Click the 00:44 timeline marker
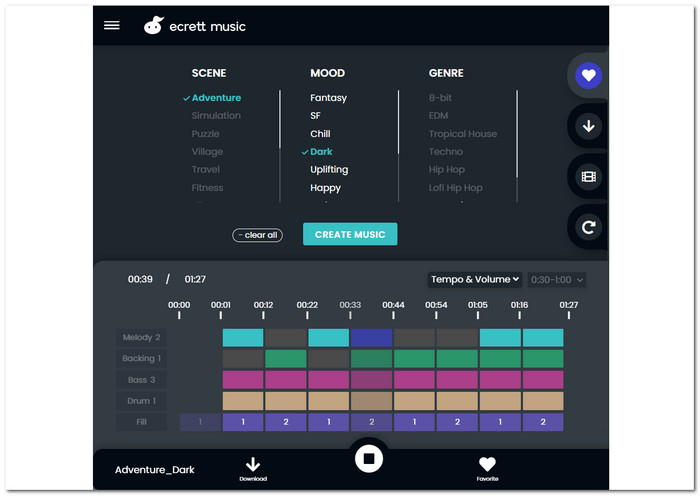This screenshot has height=496, width=700. pyautogui.click(x=393, y=306)
